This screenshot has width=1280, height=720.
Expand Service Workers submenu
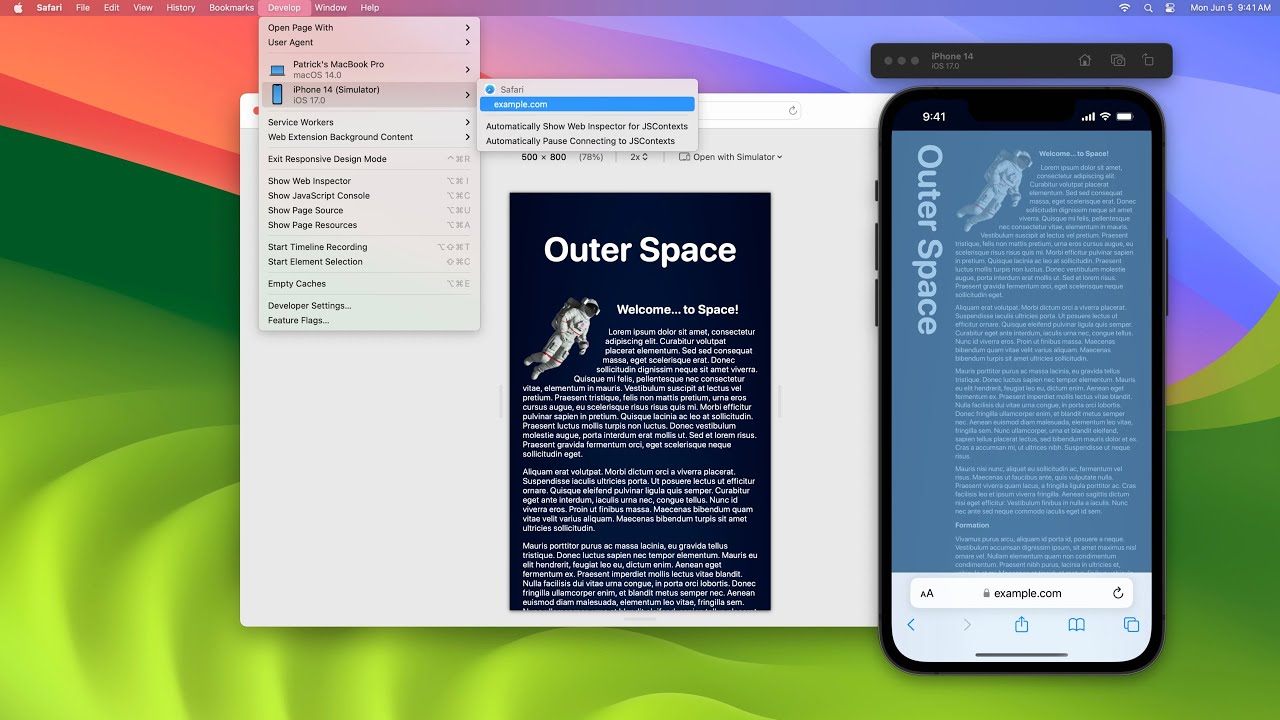[369, 122]
